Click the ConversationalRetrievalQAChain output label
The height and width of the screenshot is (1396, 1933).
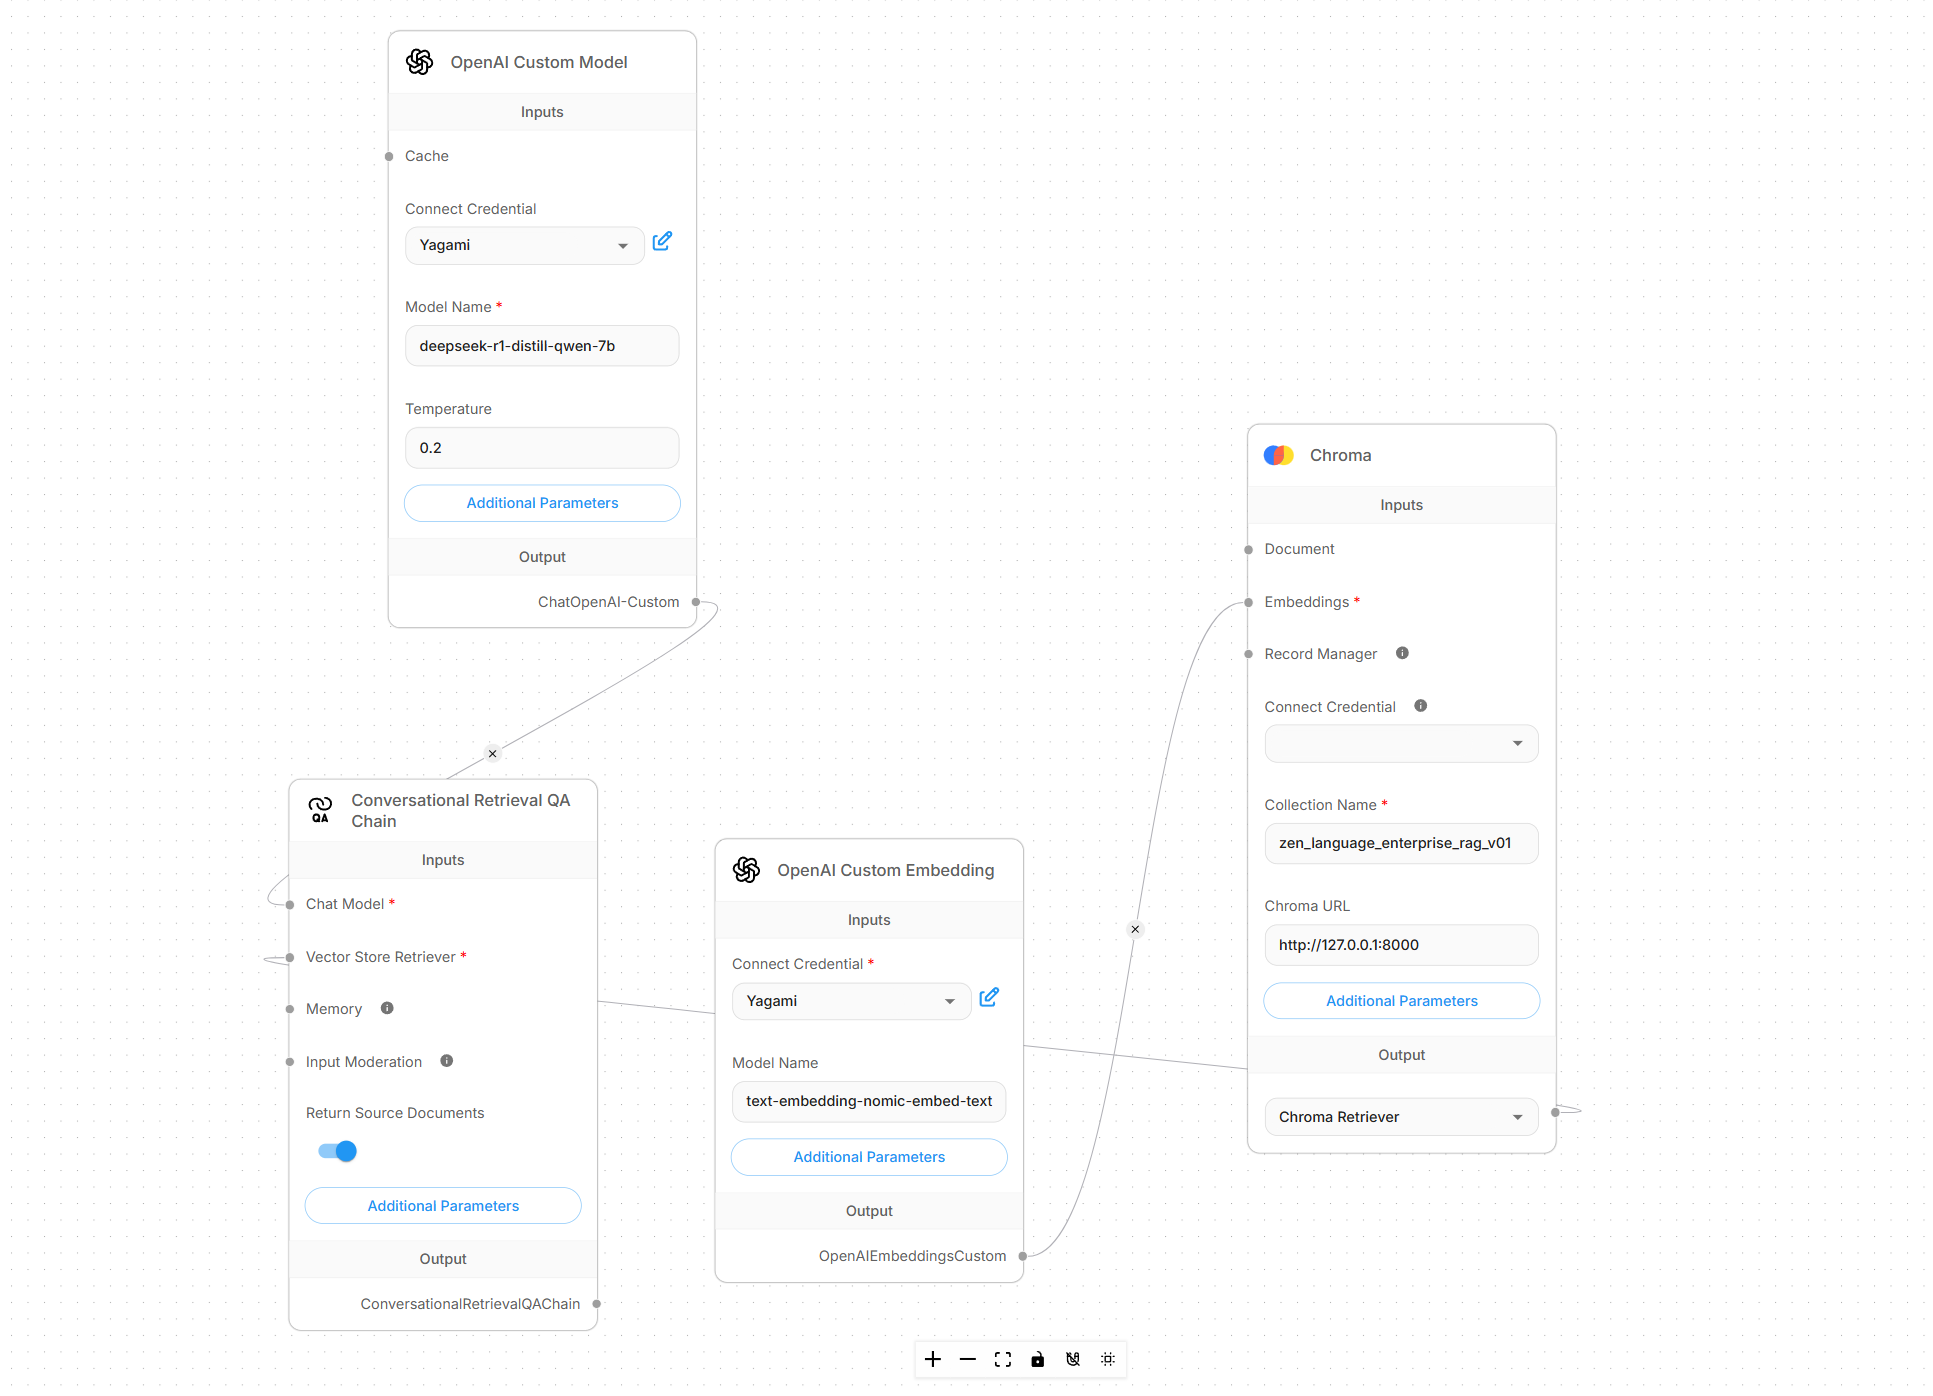coord(470,1304)
